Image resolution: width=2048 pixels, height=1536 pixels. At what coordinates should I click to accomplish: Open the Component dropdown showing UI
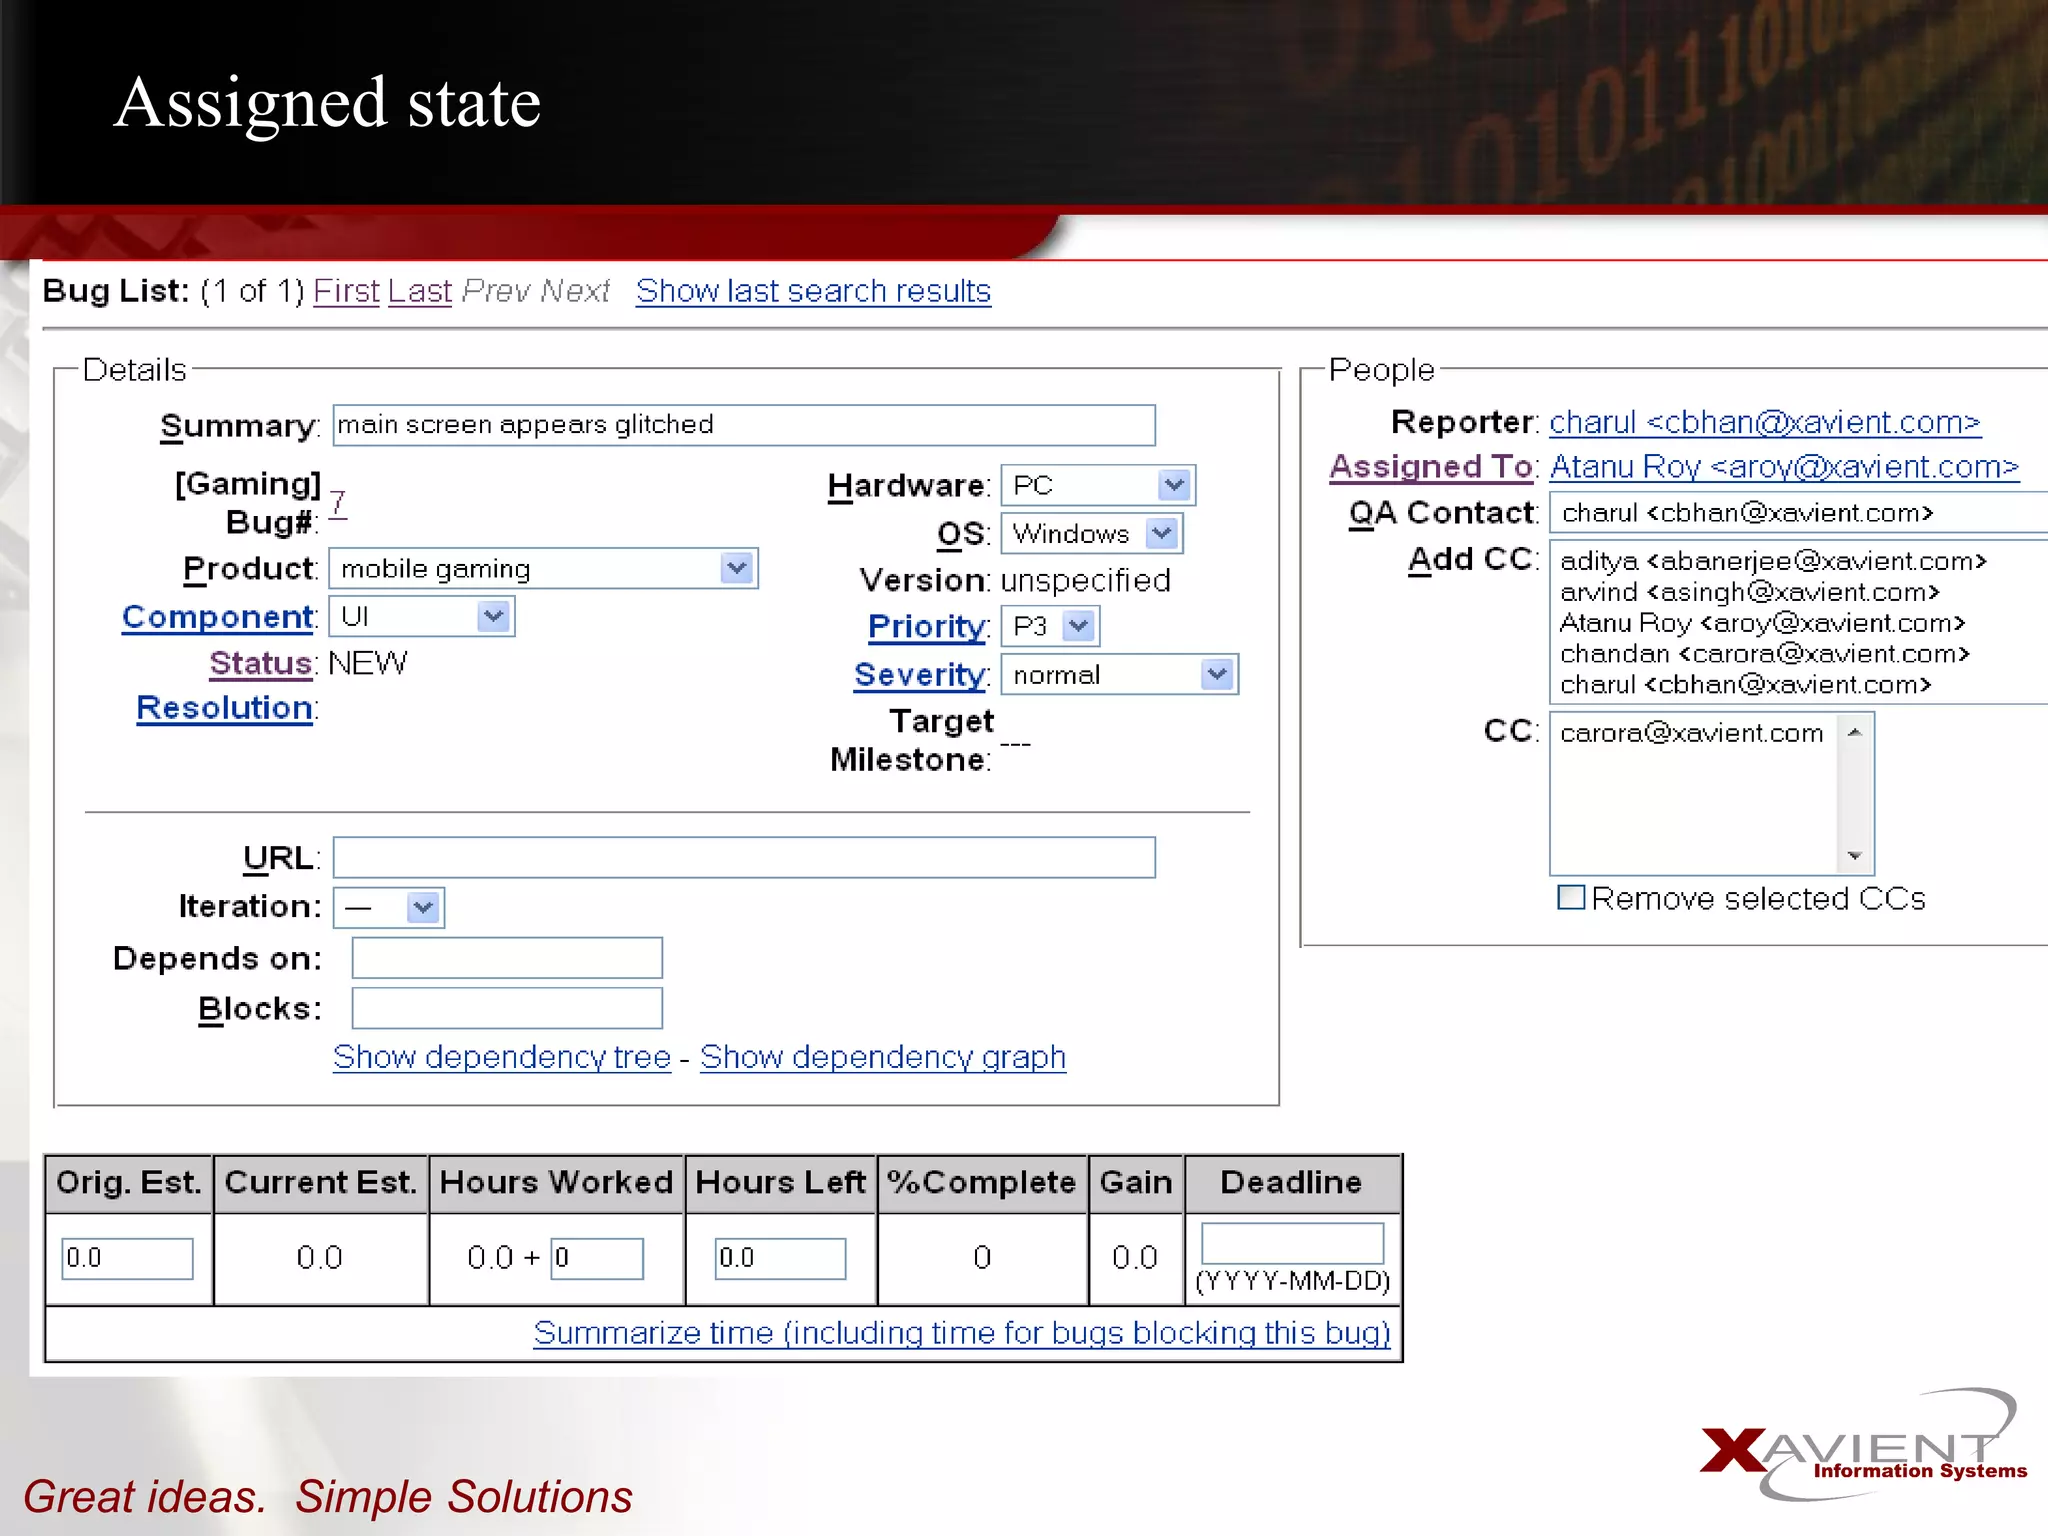[x=421, y=616]
